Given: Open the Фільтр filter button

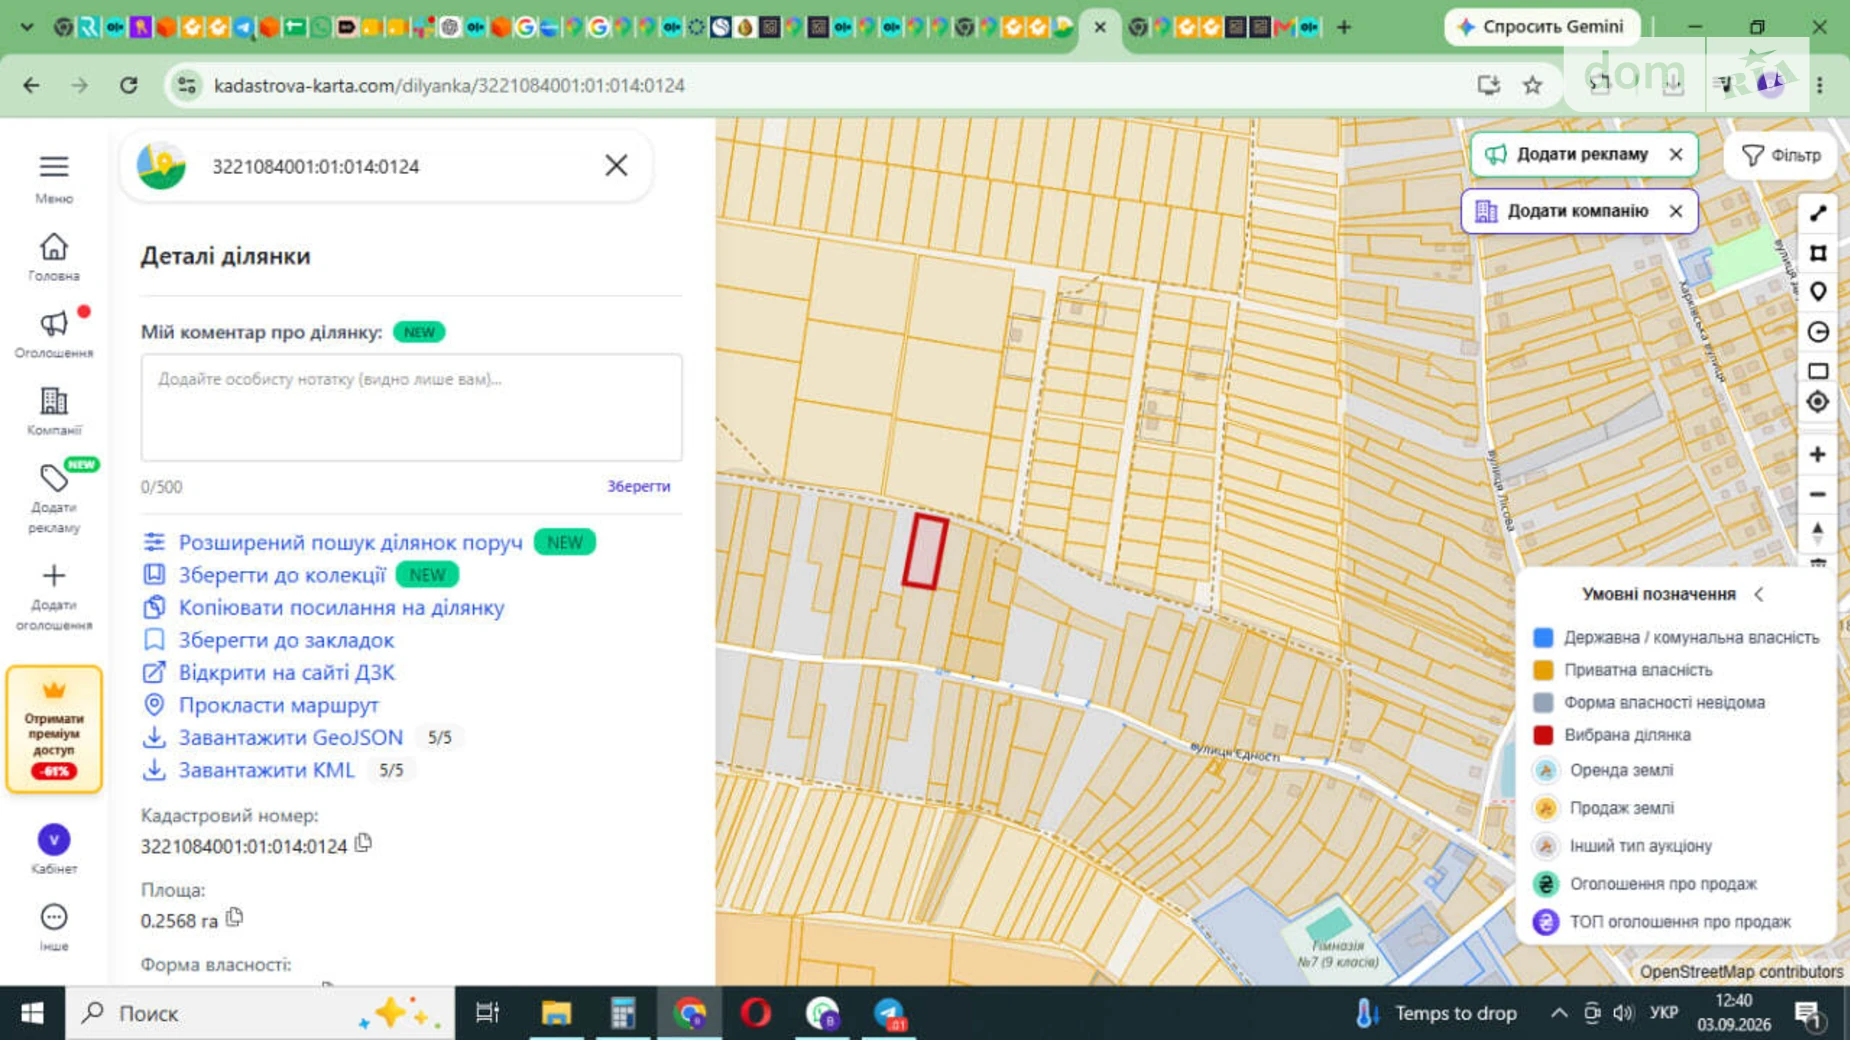Looking at the screenshot, I should 1782,155.
